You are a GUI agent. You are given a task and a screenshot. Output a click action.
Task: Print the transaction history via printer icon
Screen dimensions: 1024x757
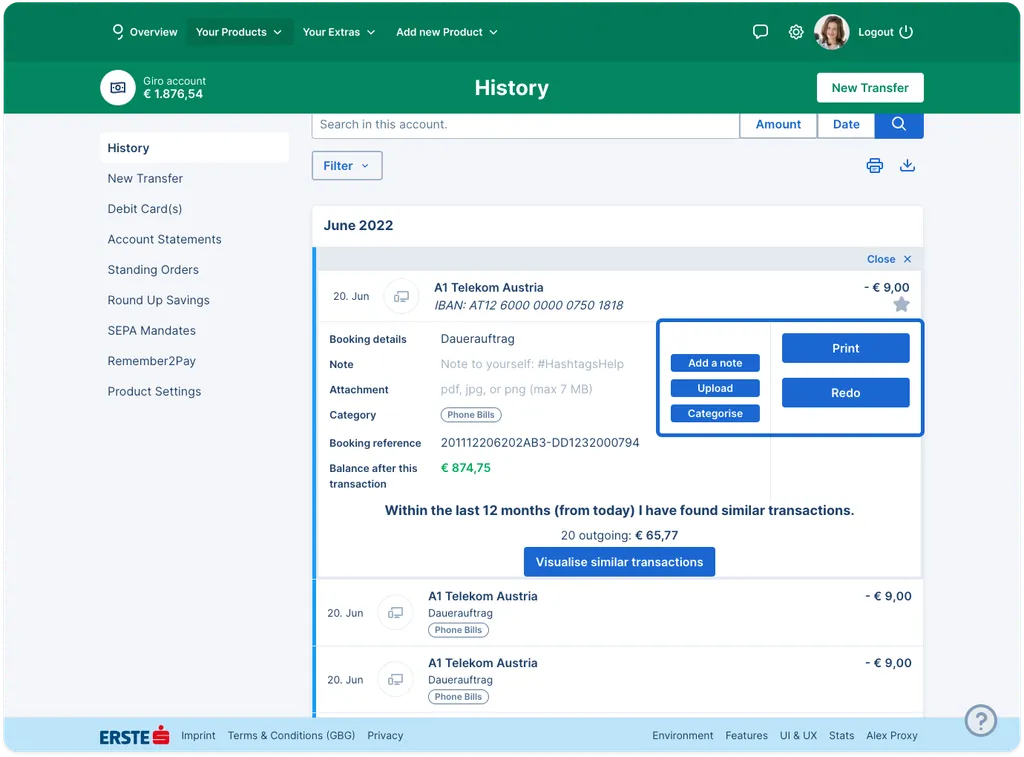(x=874, y=165)
